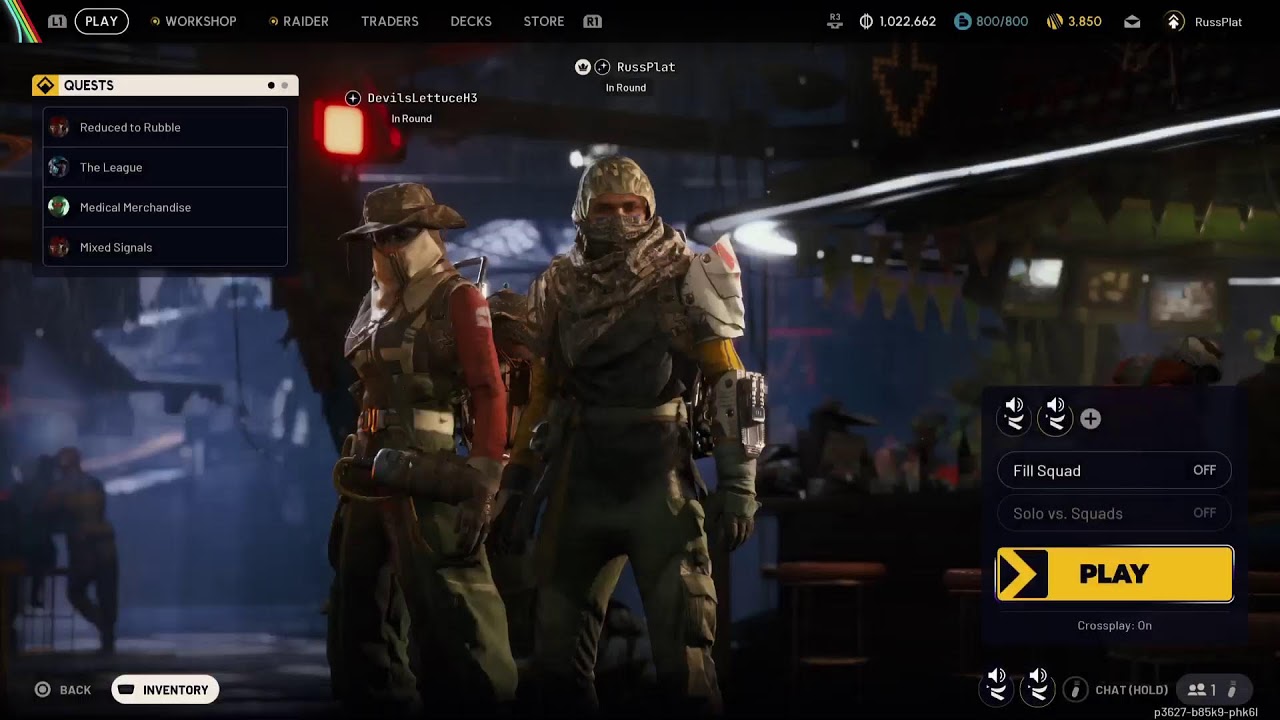Click the plus icon beside DevilsLettuceH3
This screenshot has height=720, width=1280.
[353, 98]
